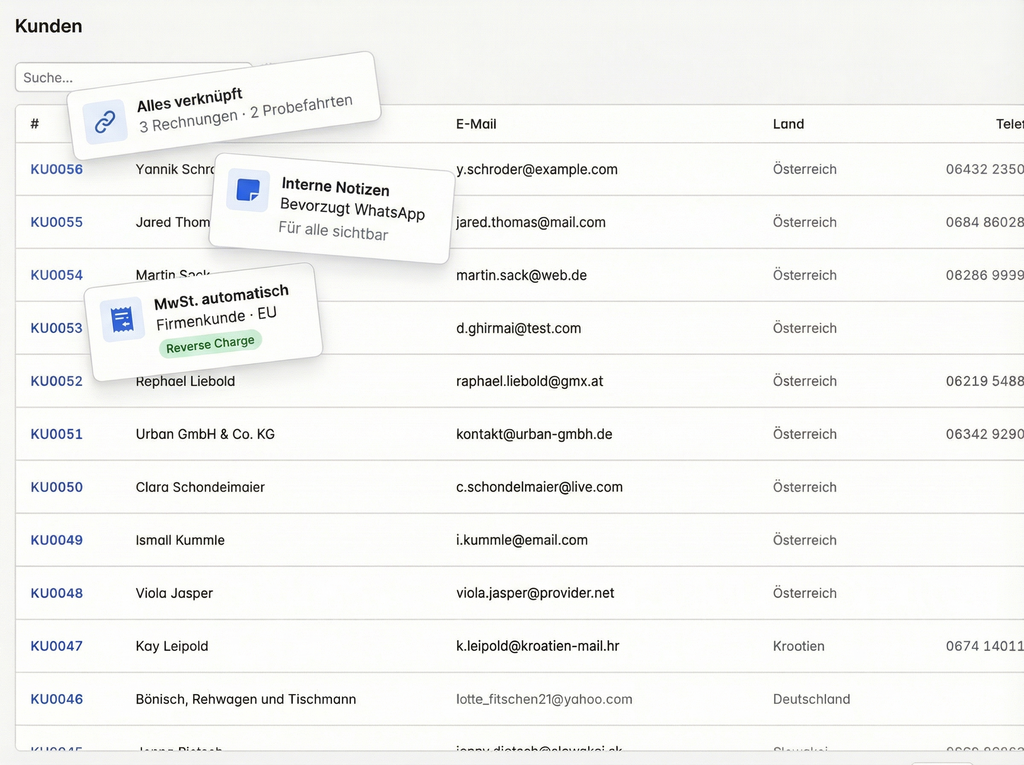Viewport: 1024px width, 765px height.
Task: Click the chain link icon on Alles verknüpft card
Action: (x=105, y=122)
